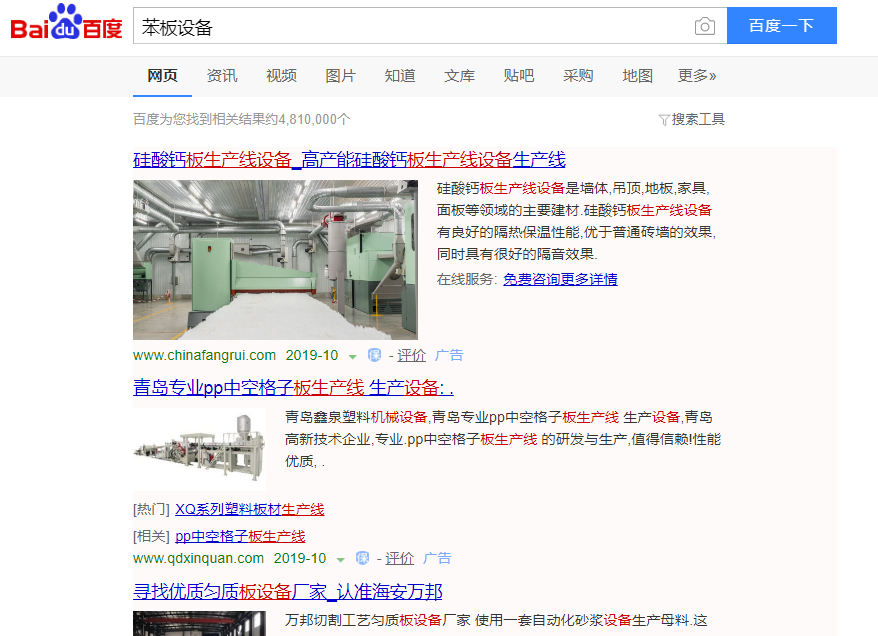Switch to the 图片 tab
This screenshot has width=878, height=636.
(340, 76)
